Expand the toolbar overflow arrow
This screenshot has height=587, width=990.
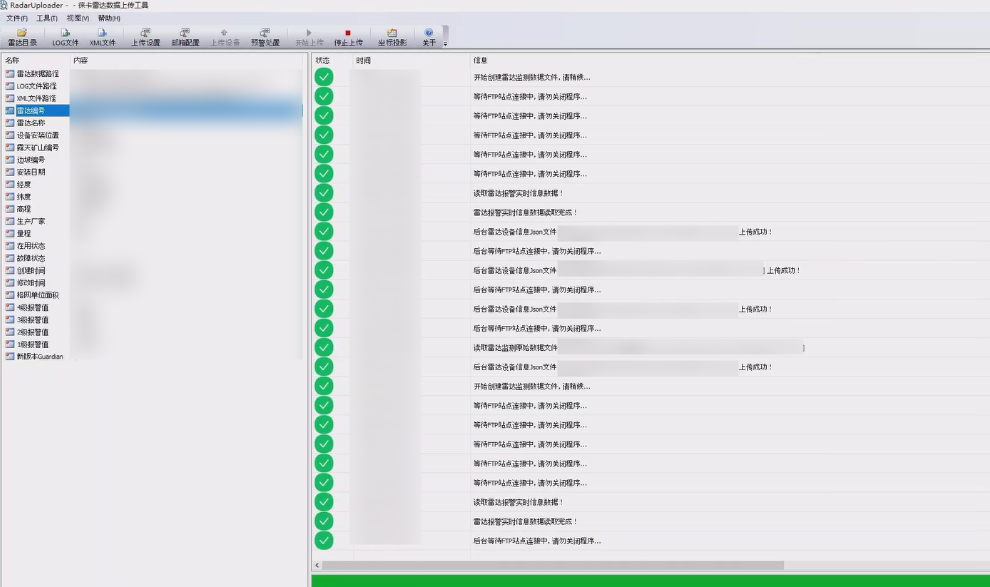point(445,43)
